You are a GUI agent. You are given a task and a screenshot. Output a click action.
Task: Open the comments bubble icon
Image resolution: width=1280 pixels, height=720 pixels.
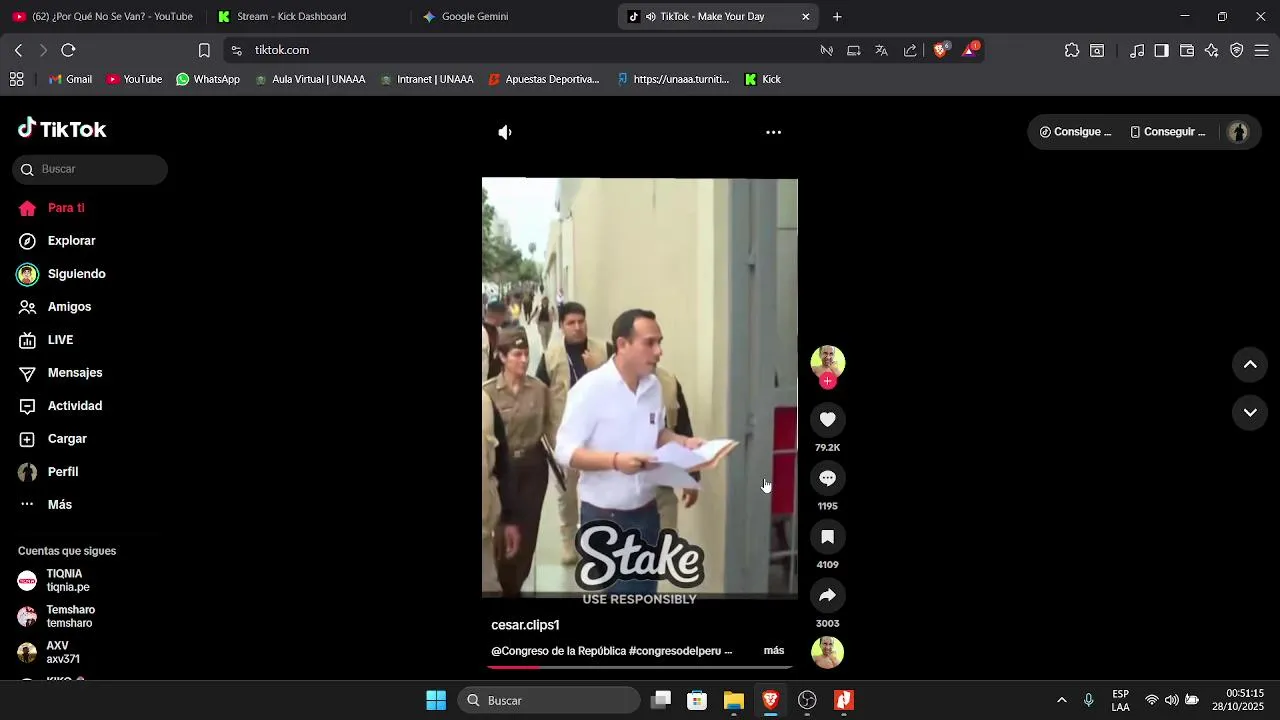(x=827, y=478)
